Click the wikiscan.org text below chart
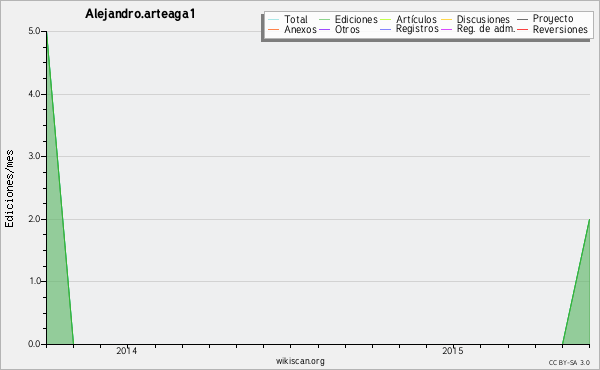Image resolution: width=600 pixels, height=370 pixels. [300, 361]
